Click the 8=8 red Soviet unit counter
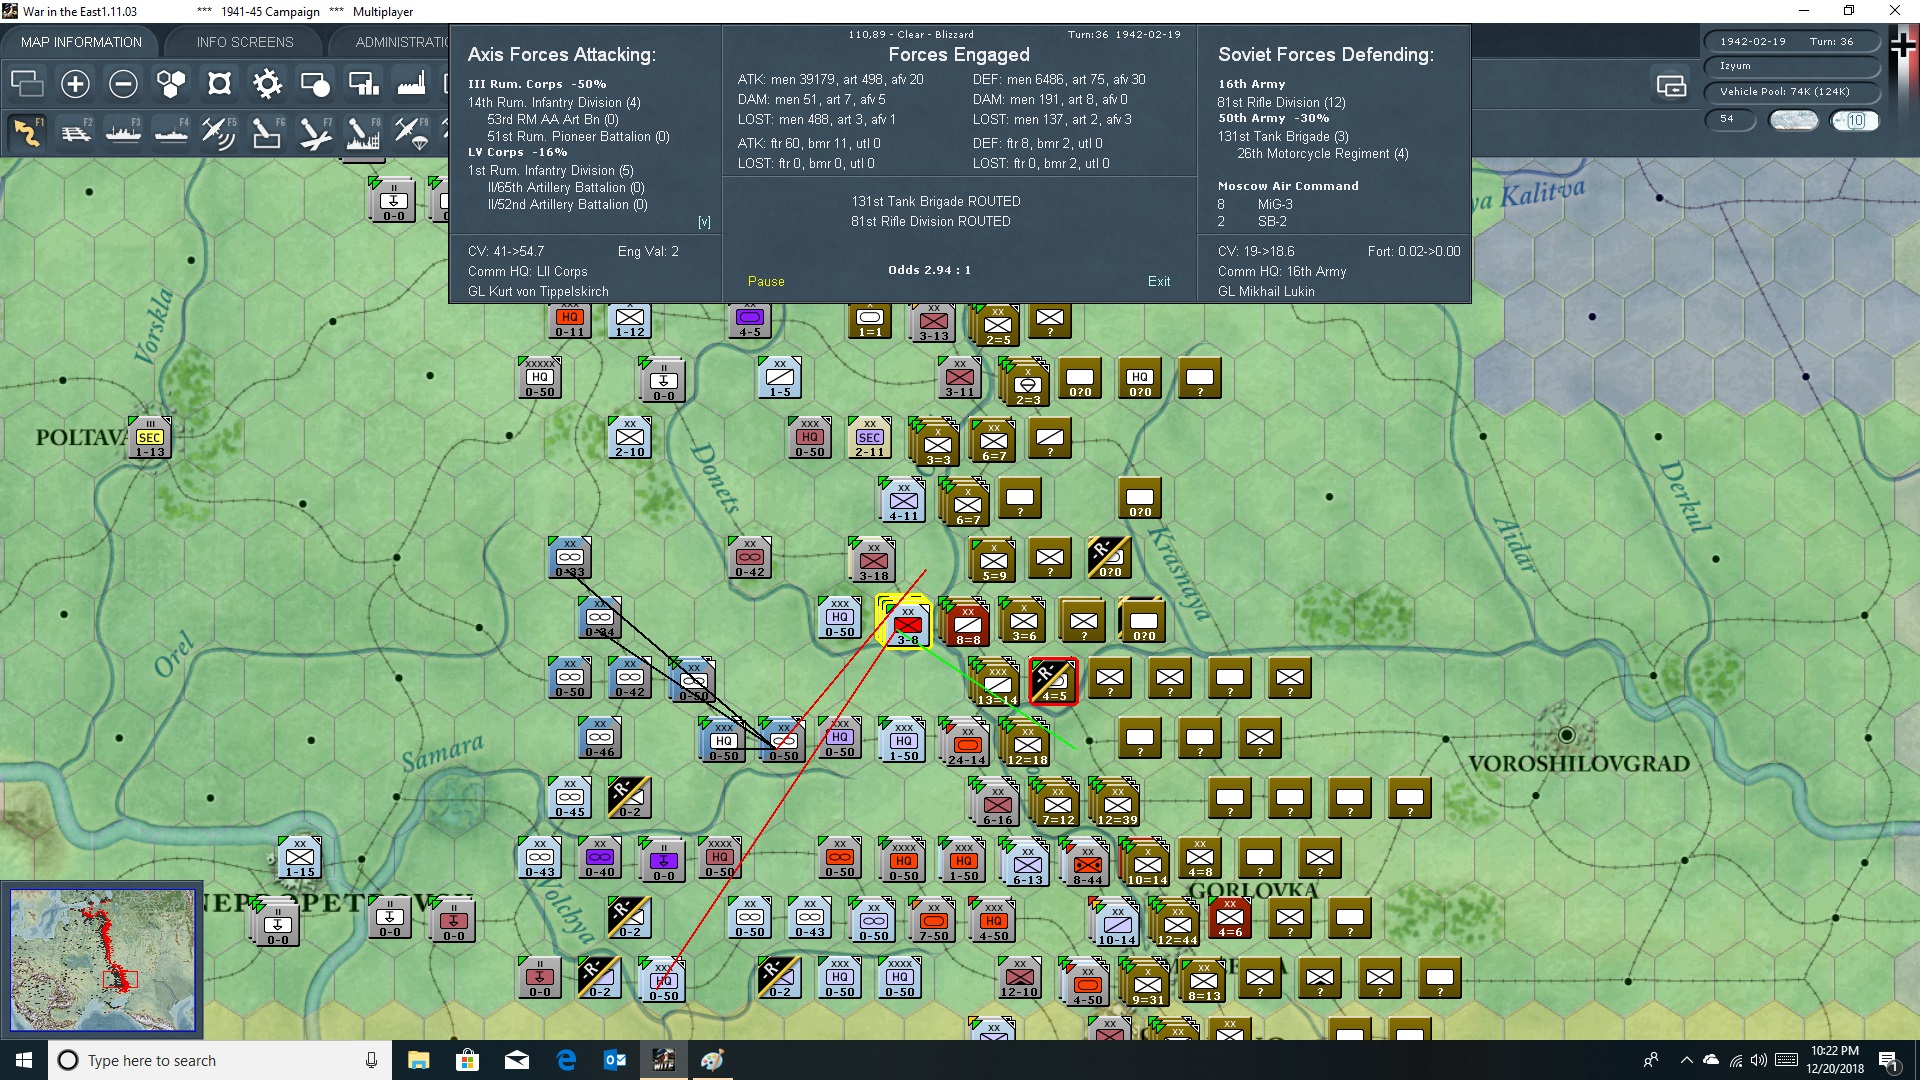The width and height of the screenshot is (1920, 1080). [x=967, y=623]
